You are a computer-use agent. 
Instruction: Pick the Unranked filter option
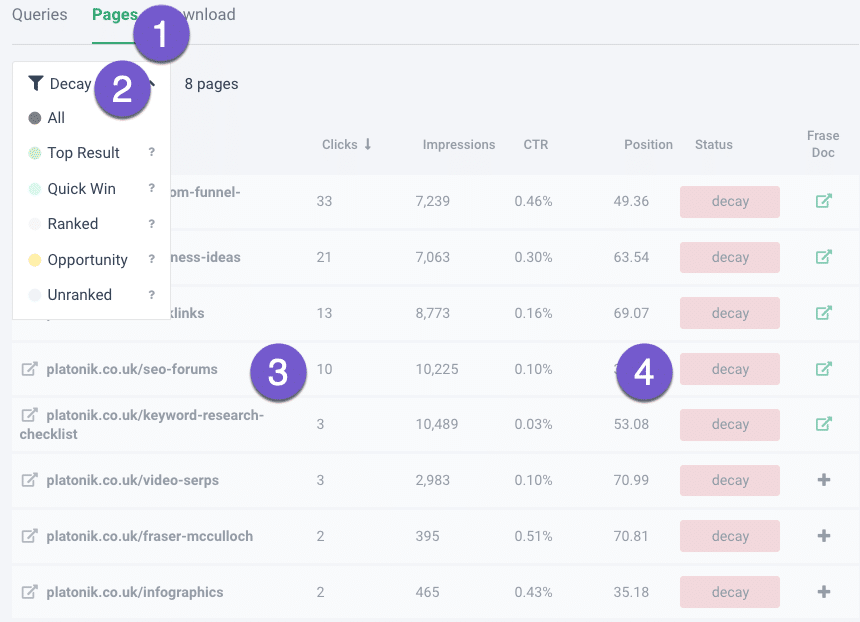click(79, 295)
